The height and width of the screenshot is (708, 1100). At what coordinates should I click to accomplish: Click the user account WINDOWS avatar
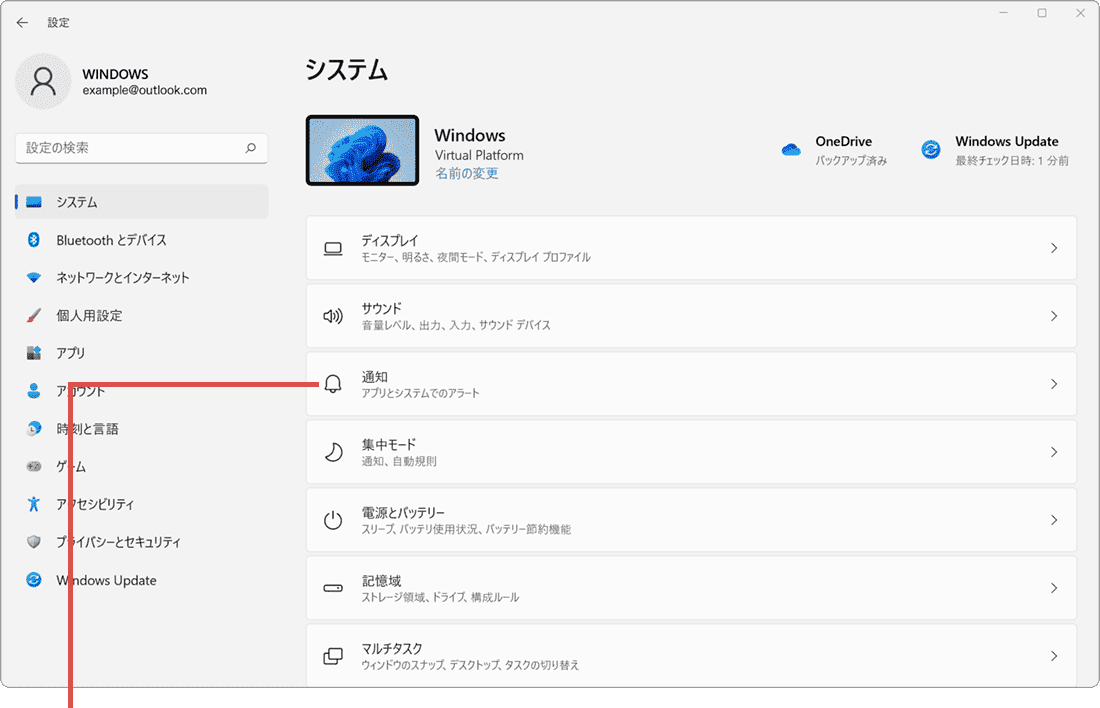point(43,81)
